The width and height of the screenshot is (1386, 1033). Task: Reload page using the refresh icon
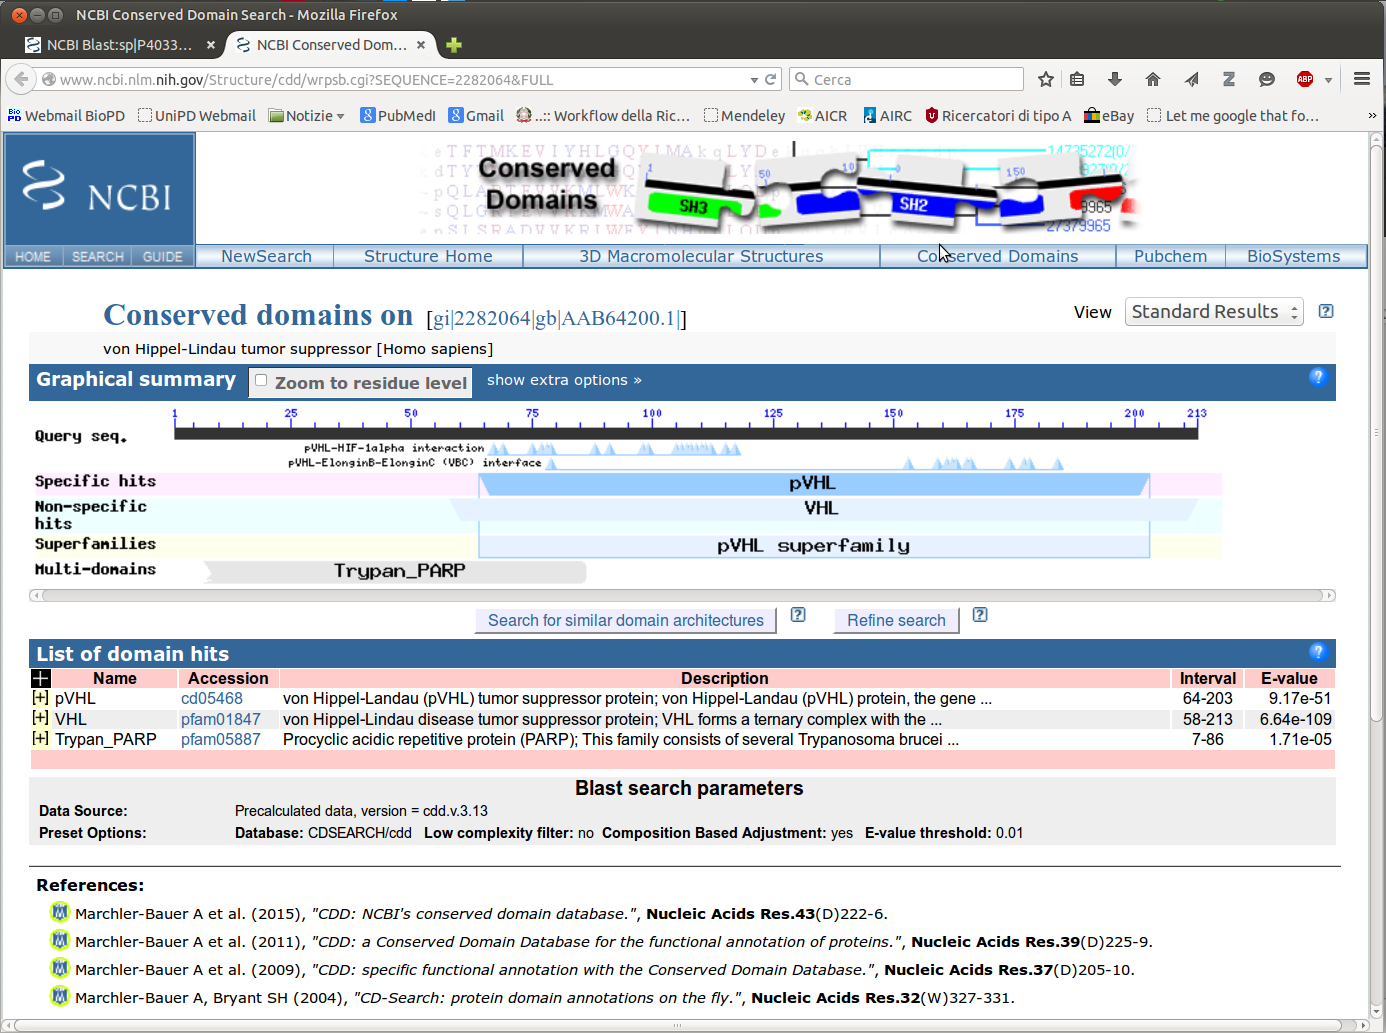tap(771, 79)
